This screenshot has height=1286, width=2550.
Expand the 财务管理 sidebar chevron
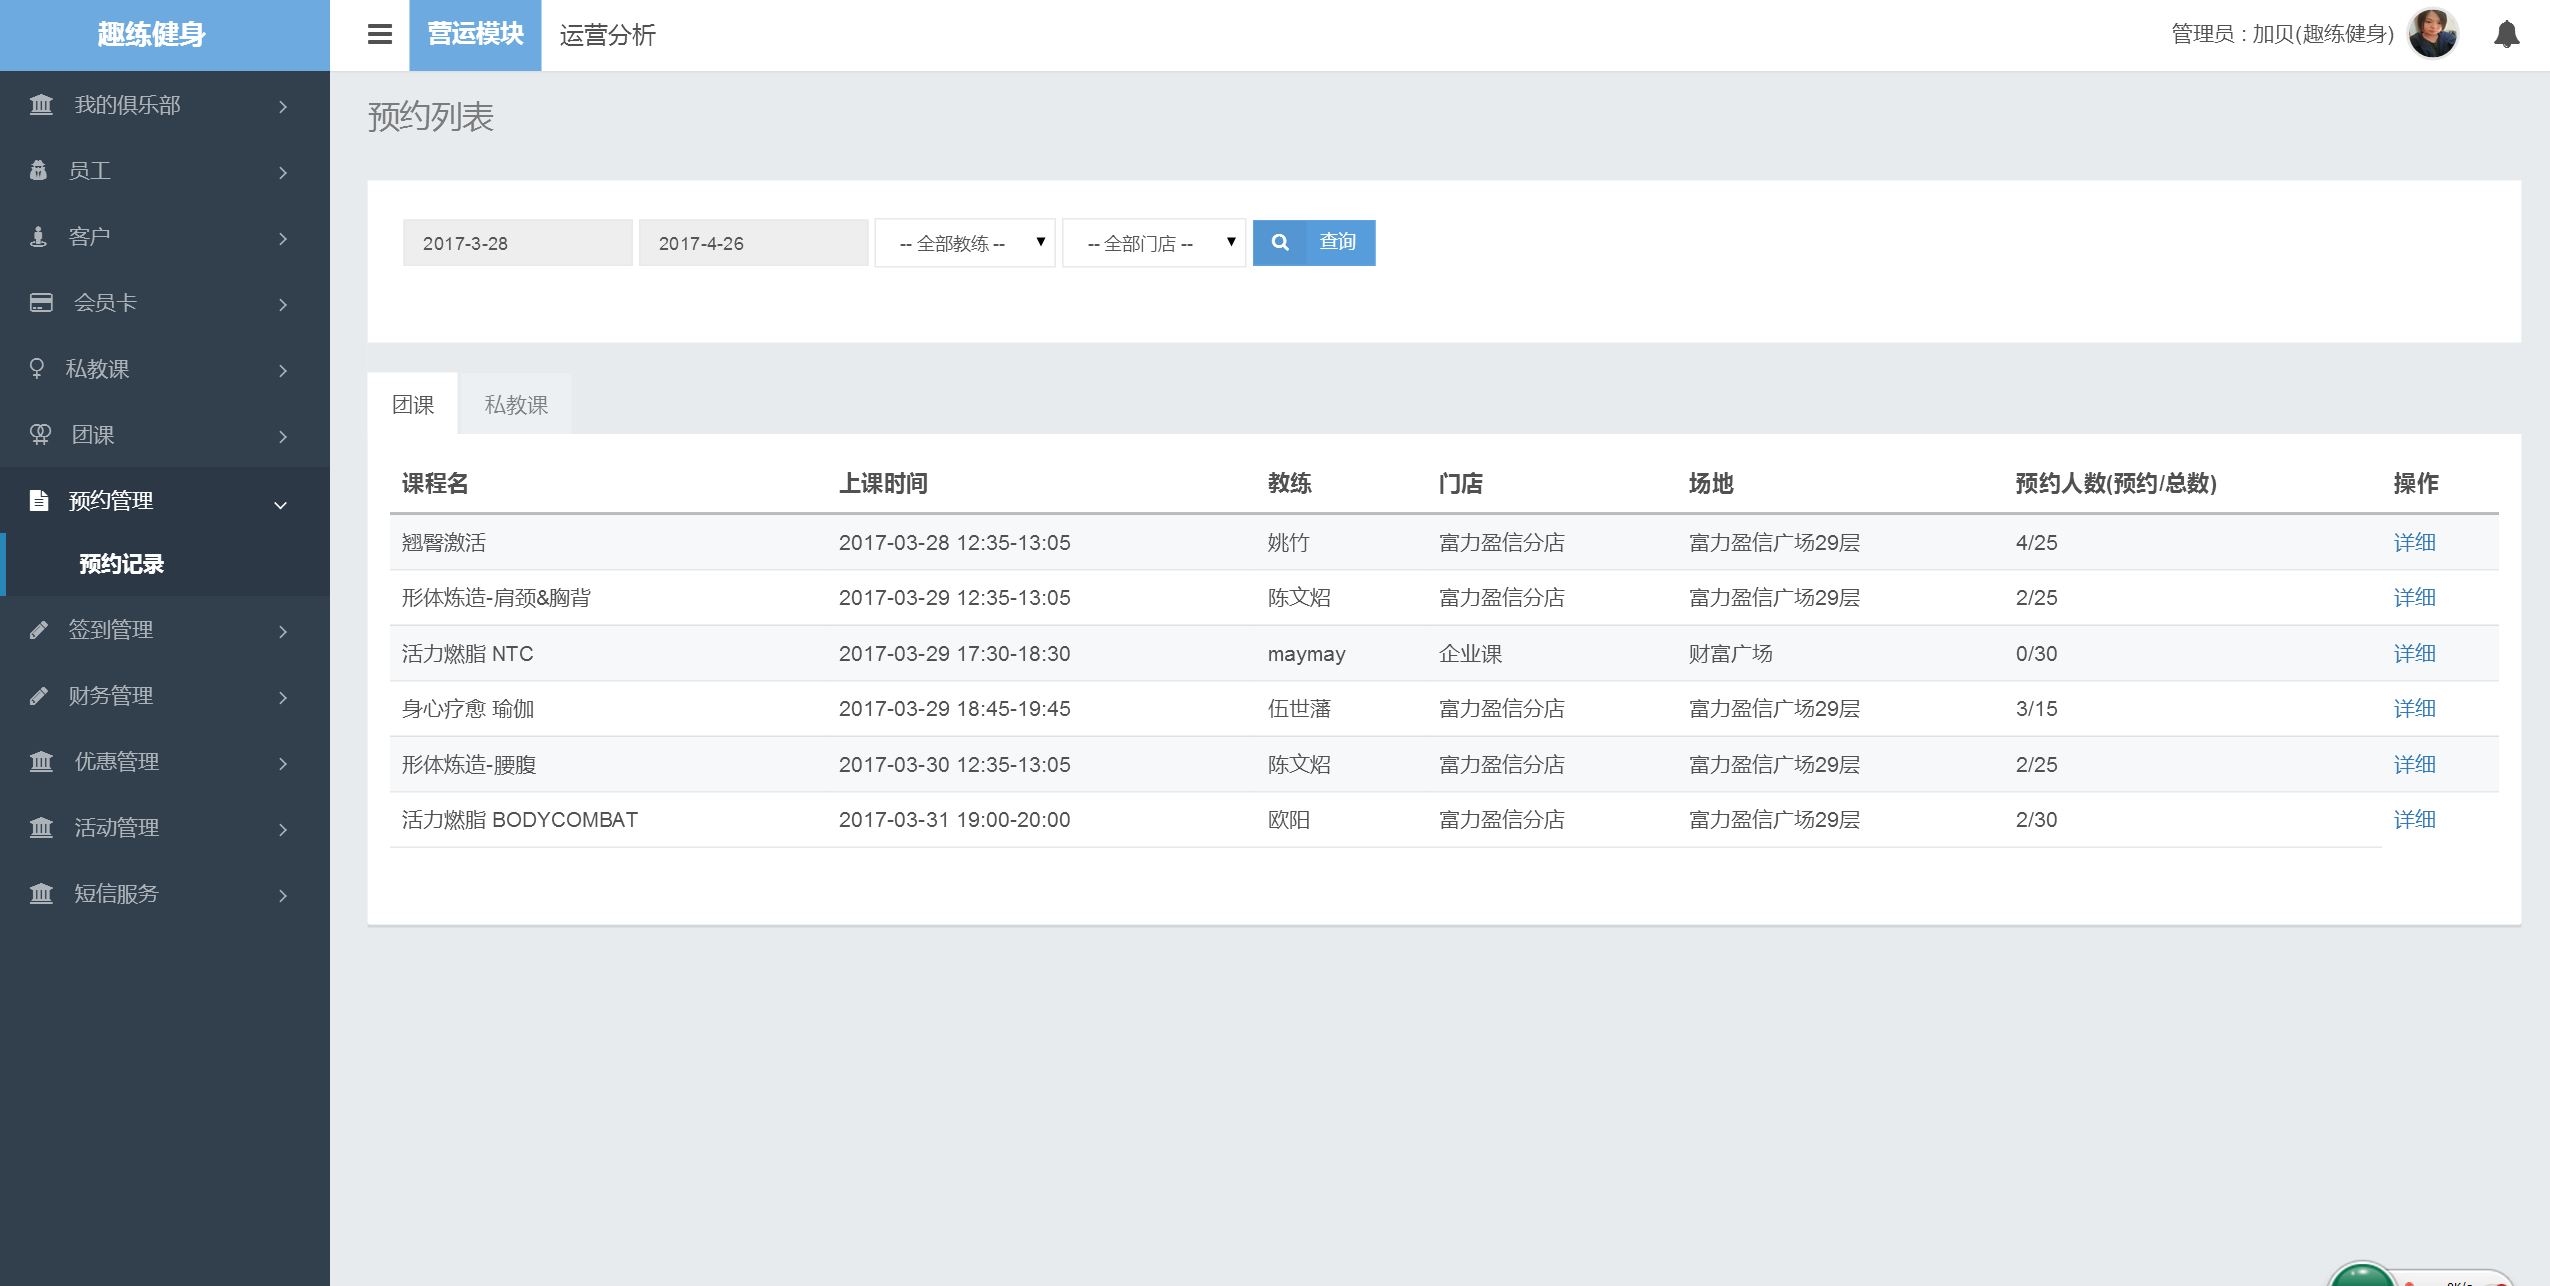tap(283, 698)
